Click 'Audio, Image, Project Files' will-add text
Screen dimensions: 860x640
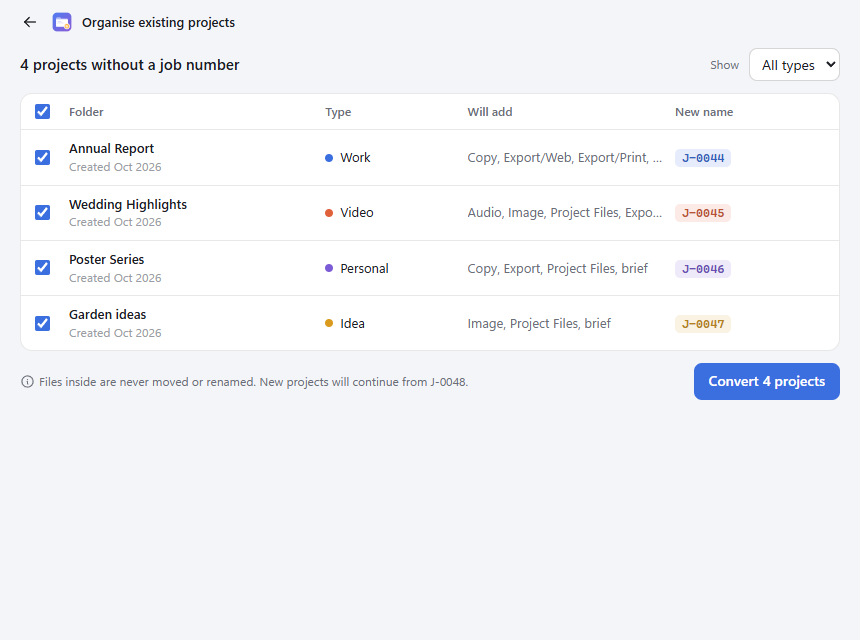[x=564, y=213]
